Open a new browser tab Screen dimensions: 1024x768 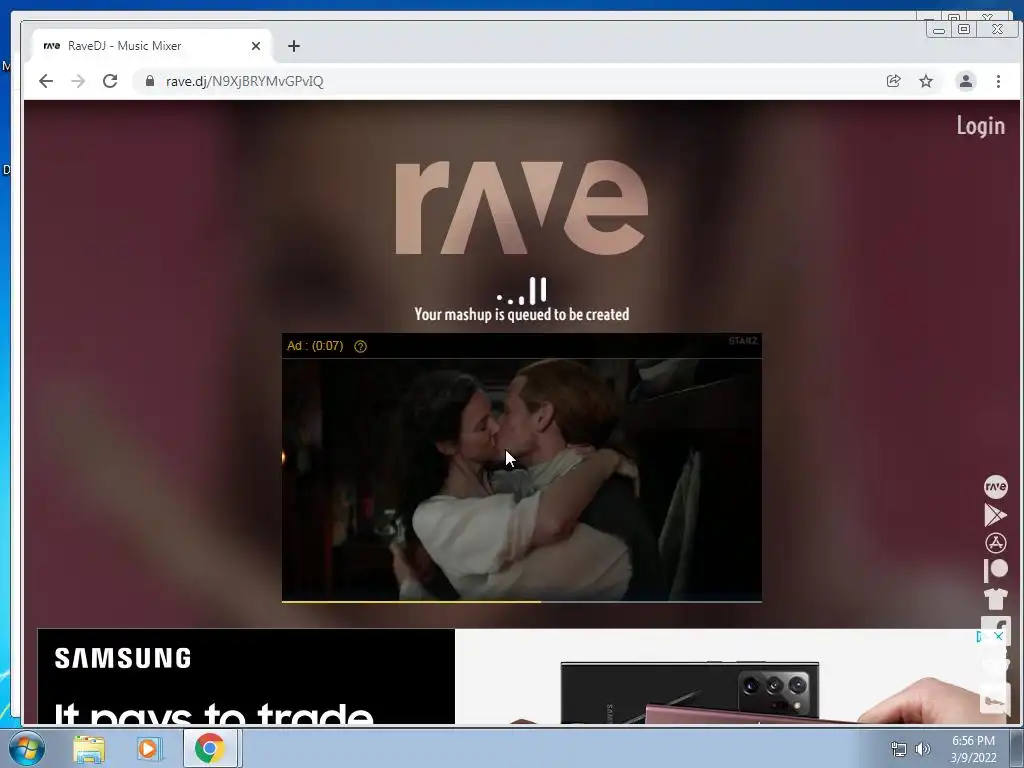coord(294,46)
